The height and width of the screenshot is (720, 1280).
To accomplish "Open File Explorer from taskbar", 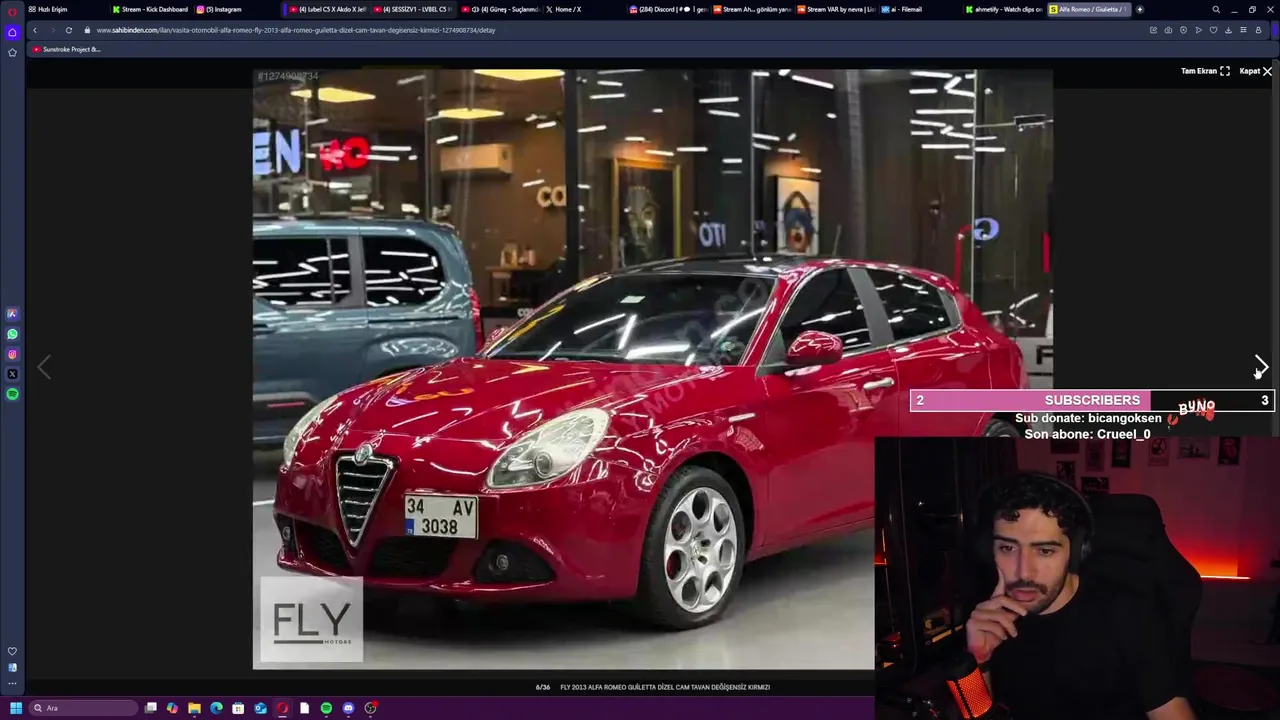I will coord(194,708).
